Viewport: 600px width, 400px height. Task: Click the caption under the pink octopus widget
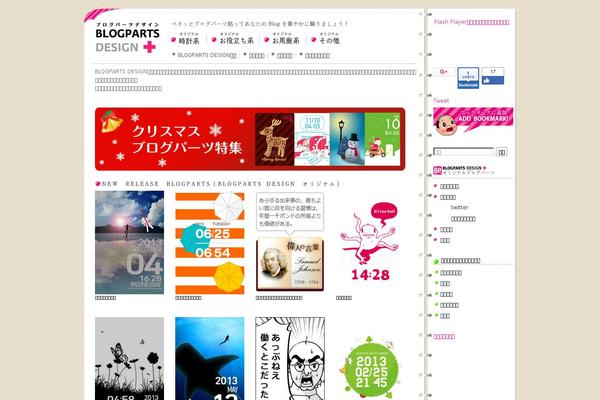pyautogui.click(x=344, y=298)
